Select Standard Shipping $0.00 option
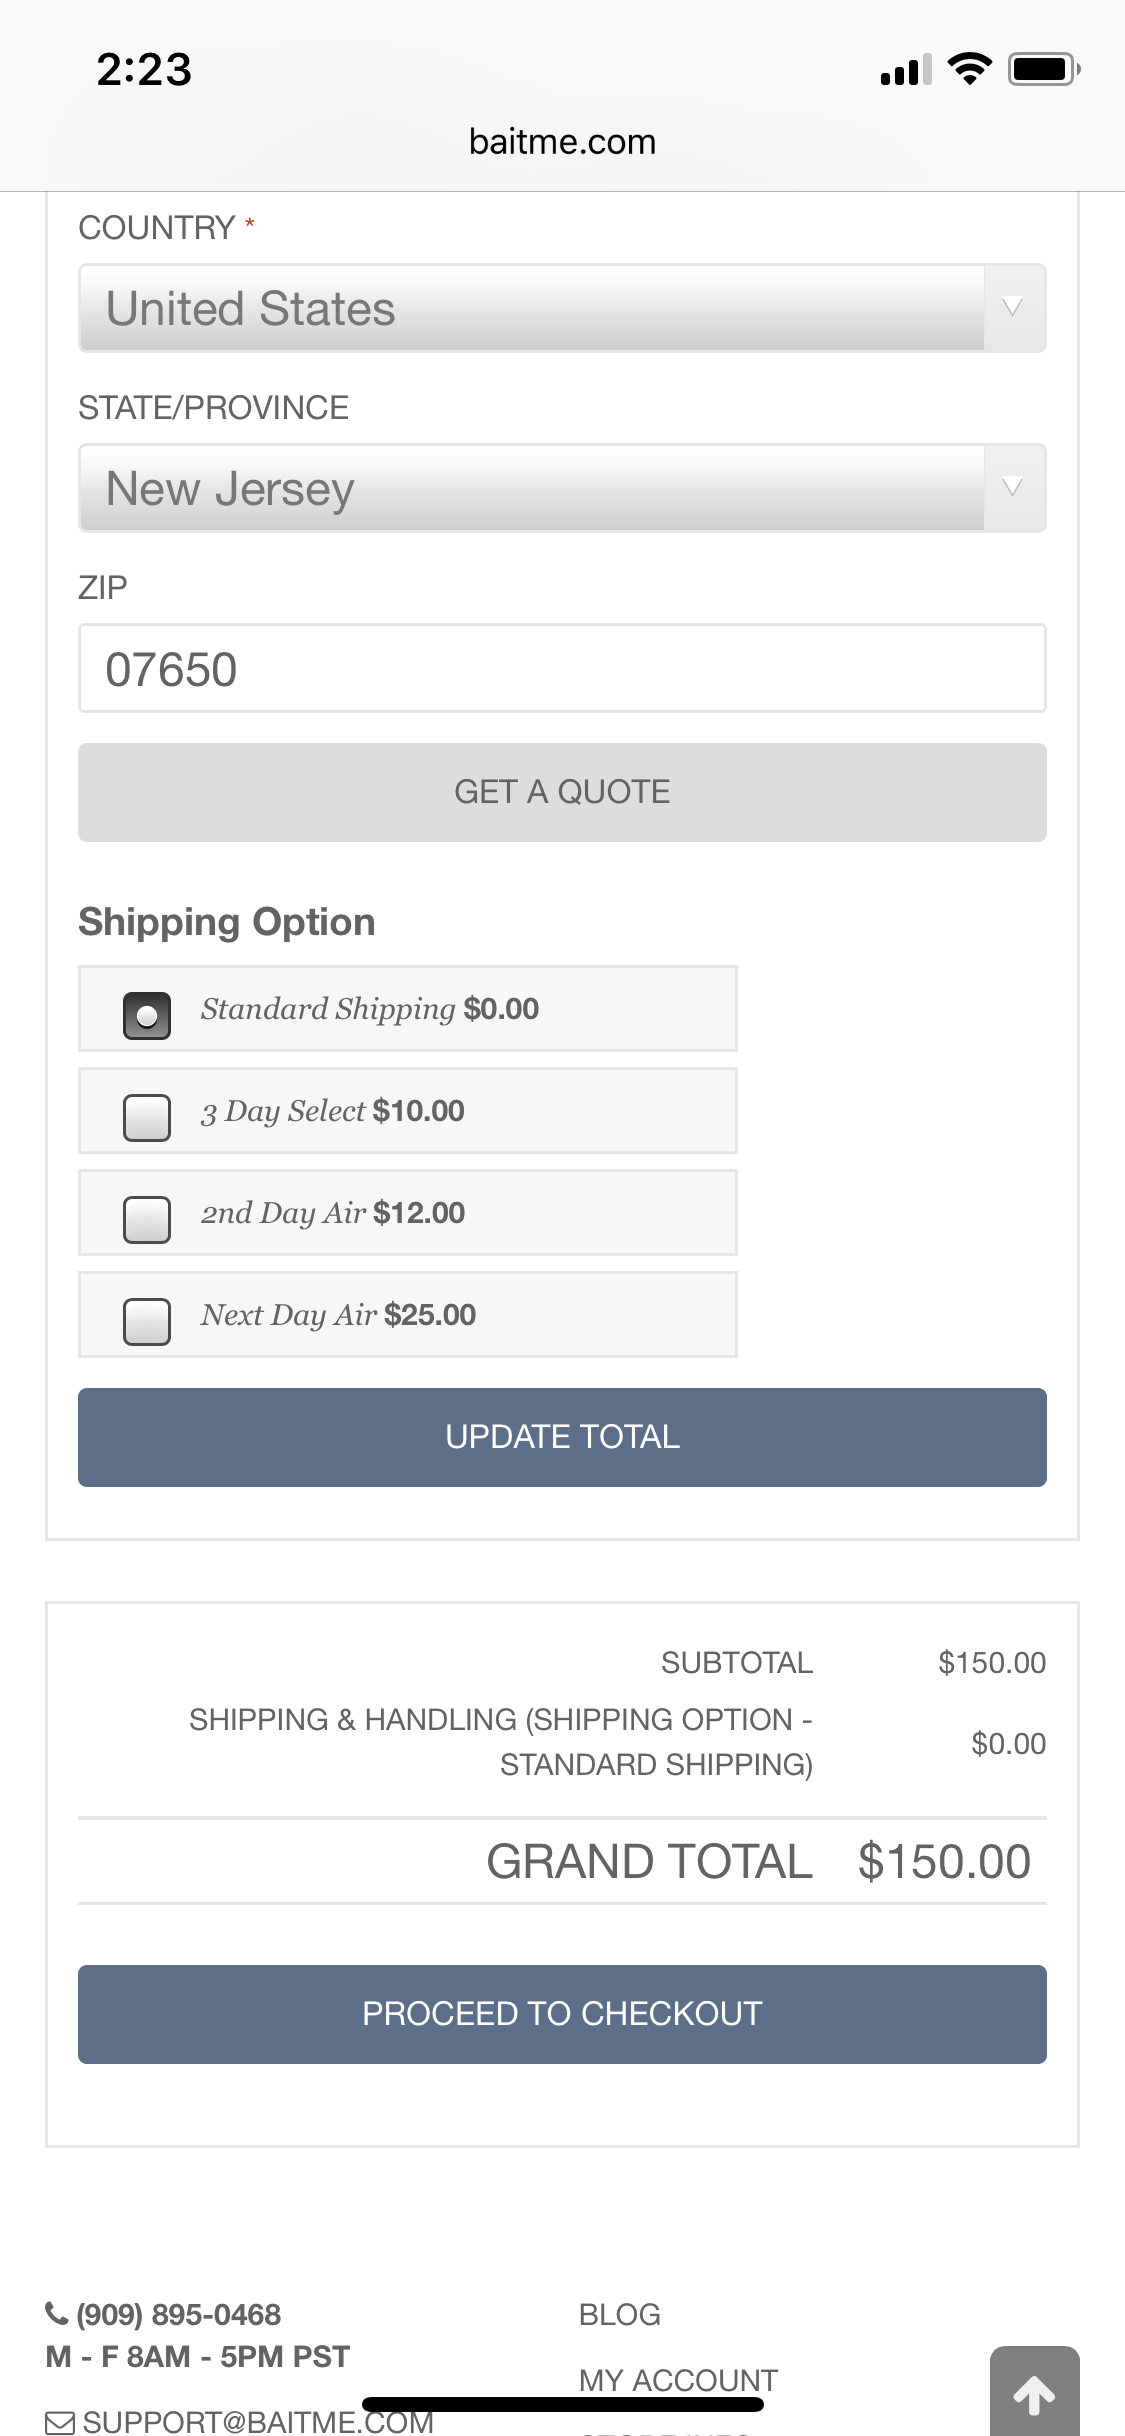The image size is (1125, 2436). tap(147, 1016)
